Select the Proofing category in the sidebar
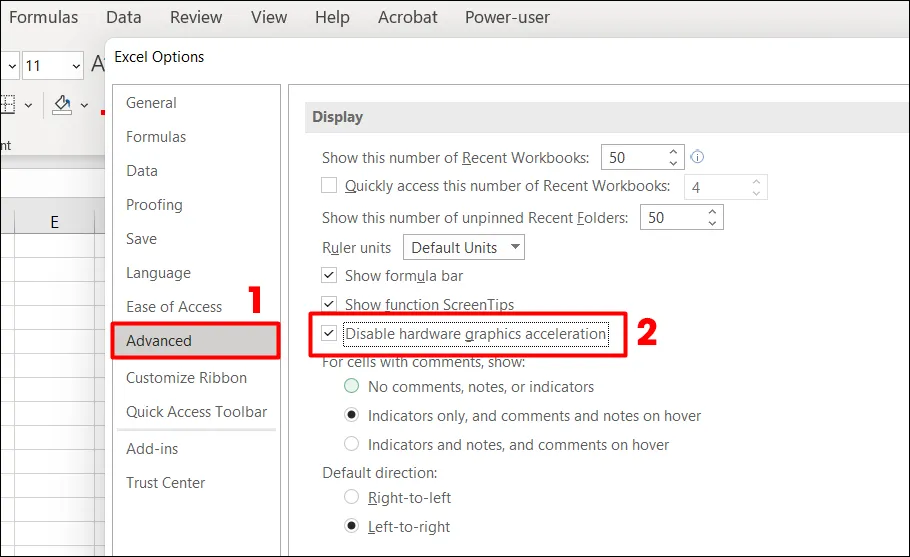The height and width of the screenshot is (557, 910). 154,205
